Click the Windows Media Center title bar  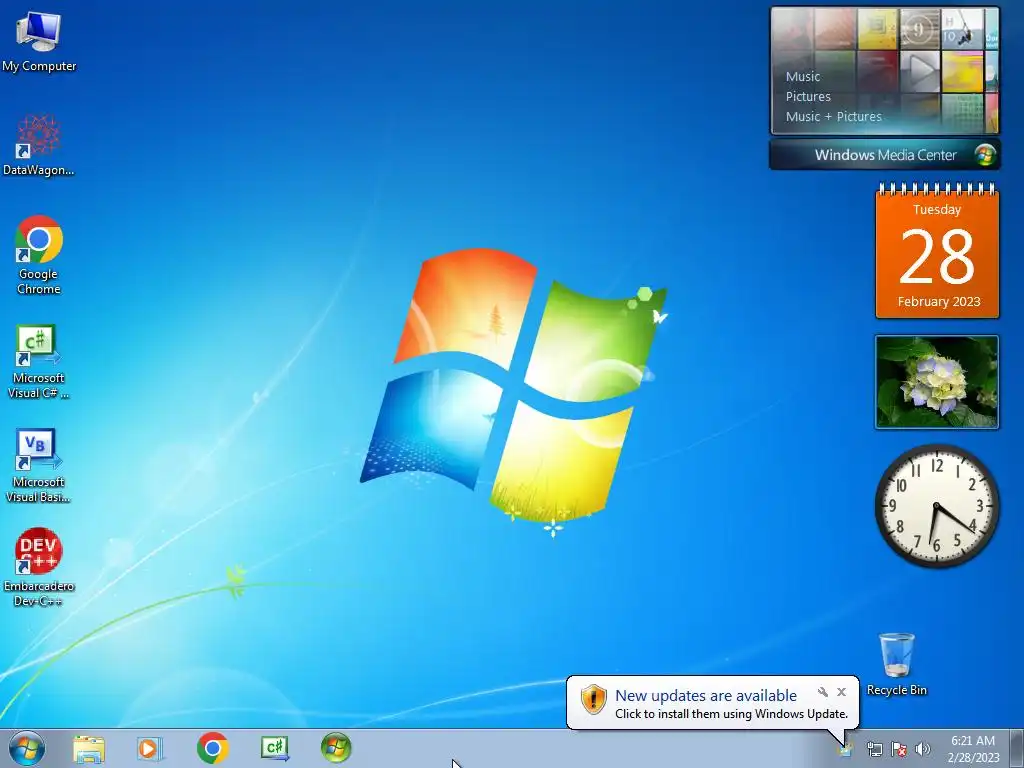coord(885,155)
